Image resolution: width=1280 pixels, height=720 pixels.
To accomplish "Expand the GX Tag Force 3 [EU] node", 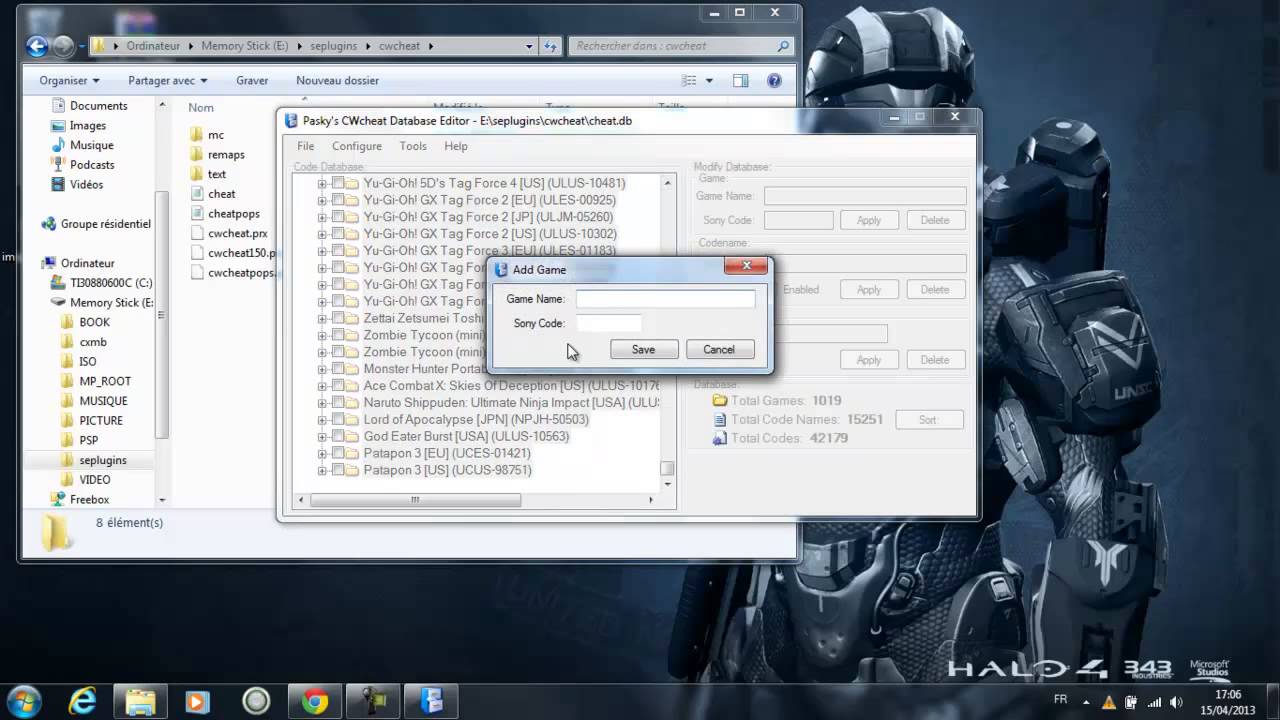I will (x=322, y=251).
